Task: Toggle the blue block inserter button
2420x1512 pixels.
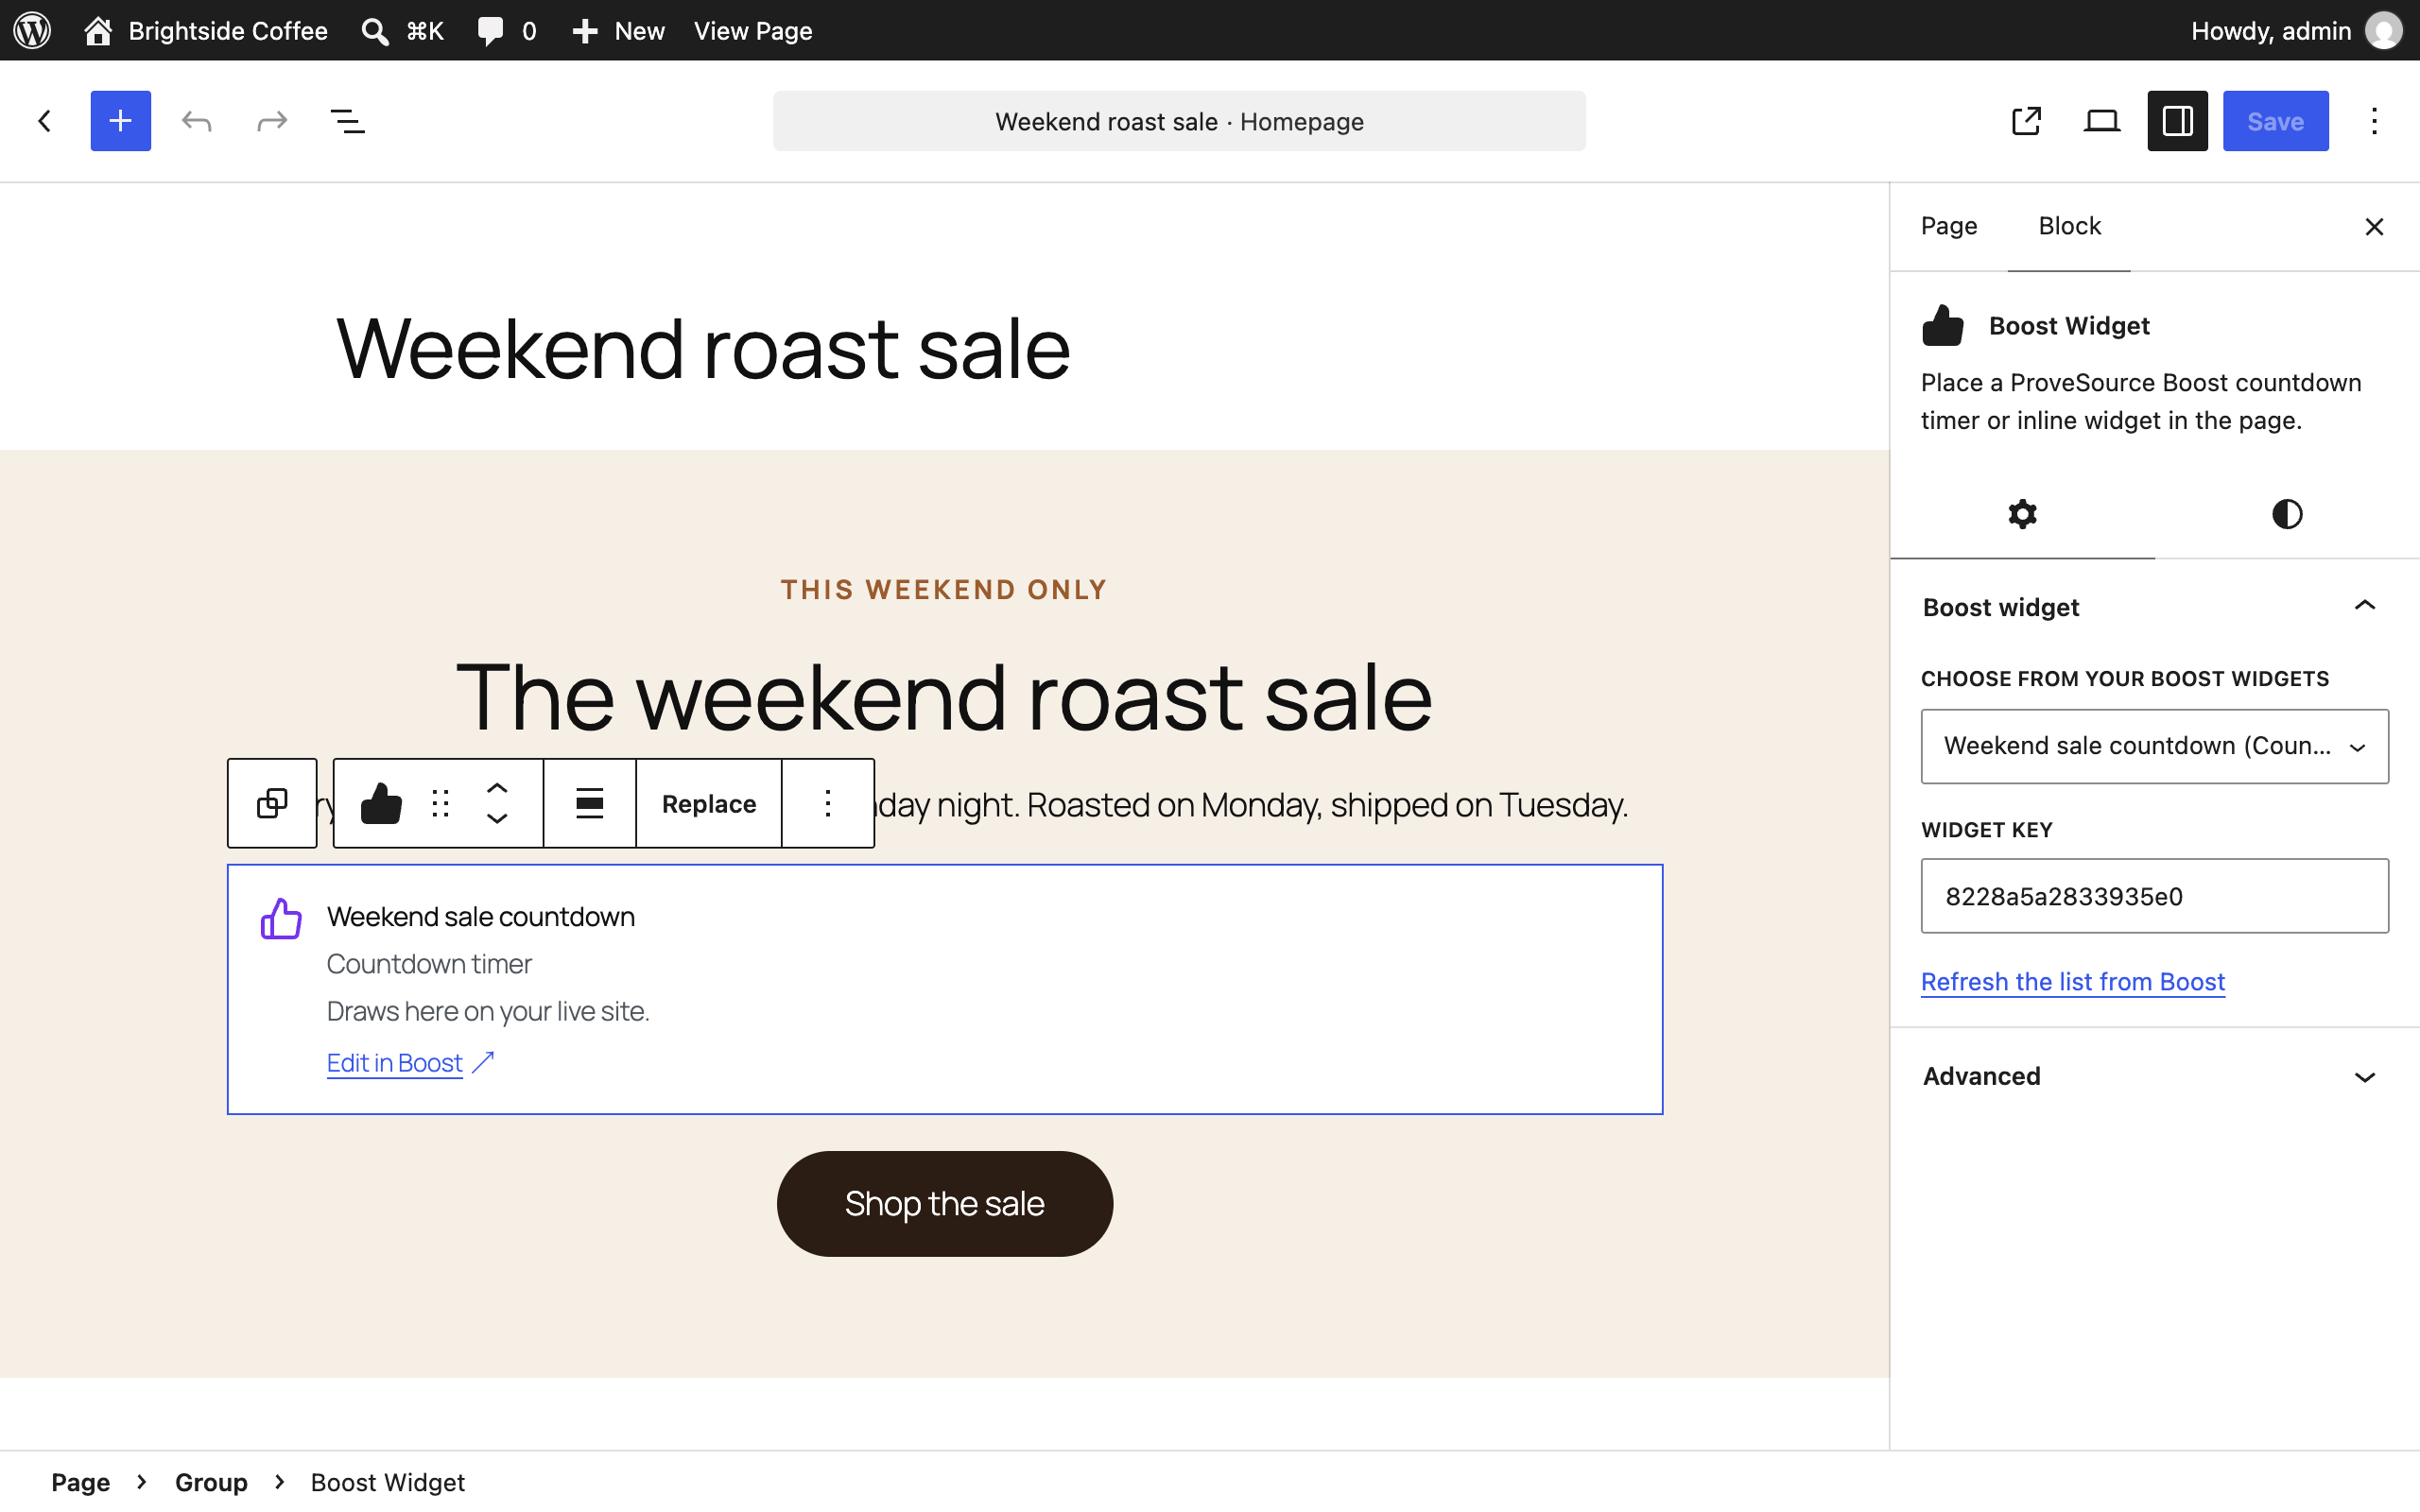Action: click(120, 121)
